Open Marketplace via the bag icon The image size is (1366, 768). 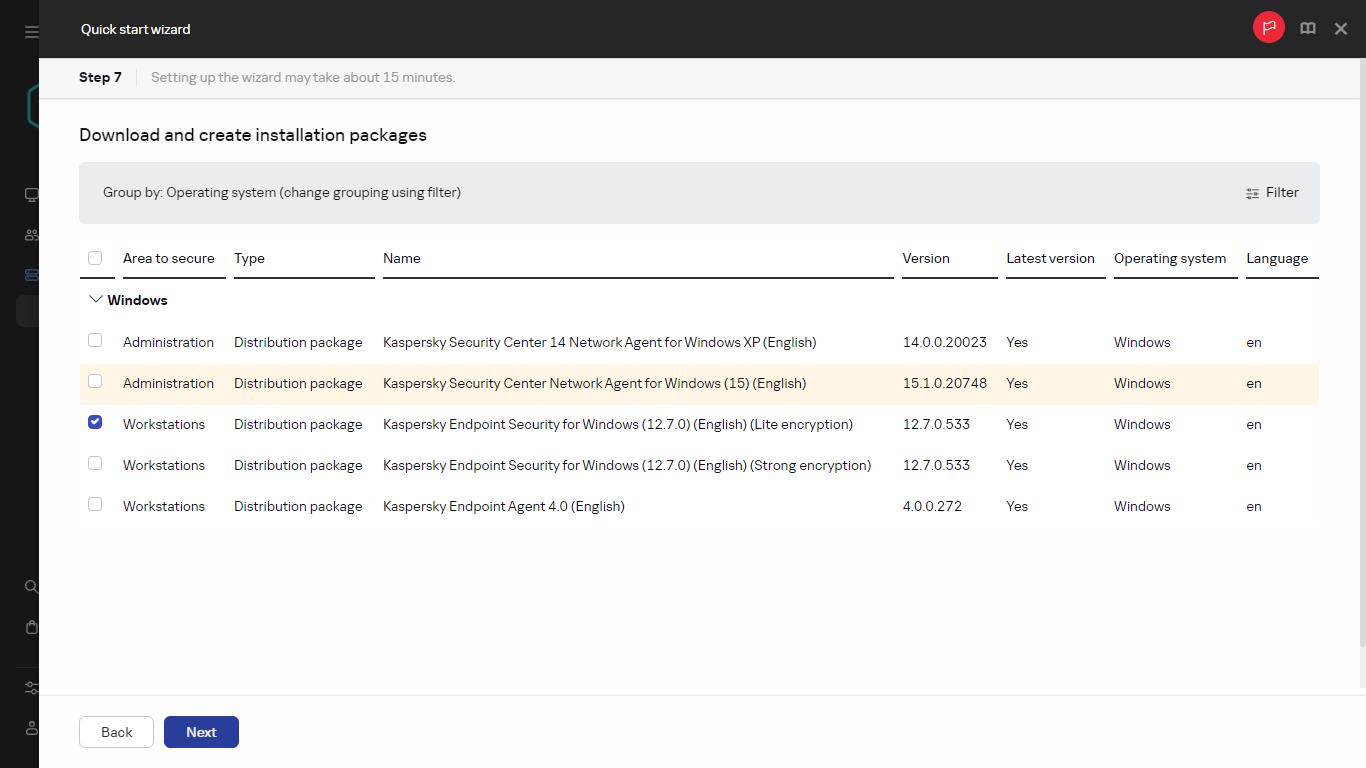pyautogui.click(x=31, y=627)
